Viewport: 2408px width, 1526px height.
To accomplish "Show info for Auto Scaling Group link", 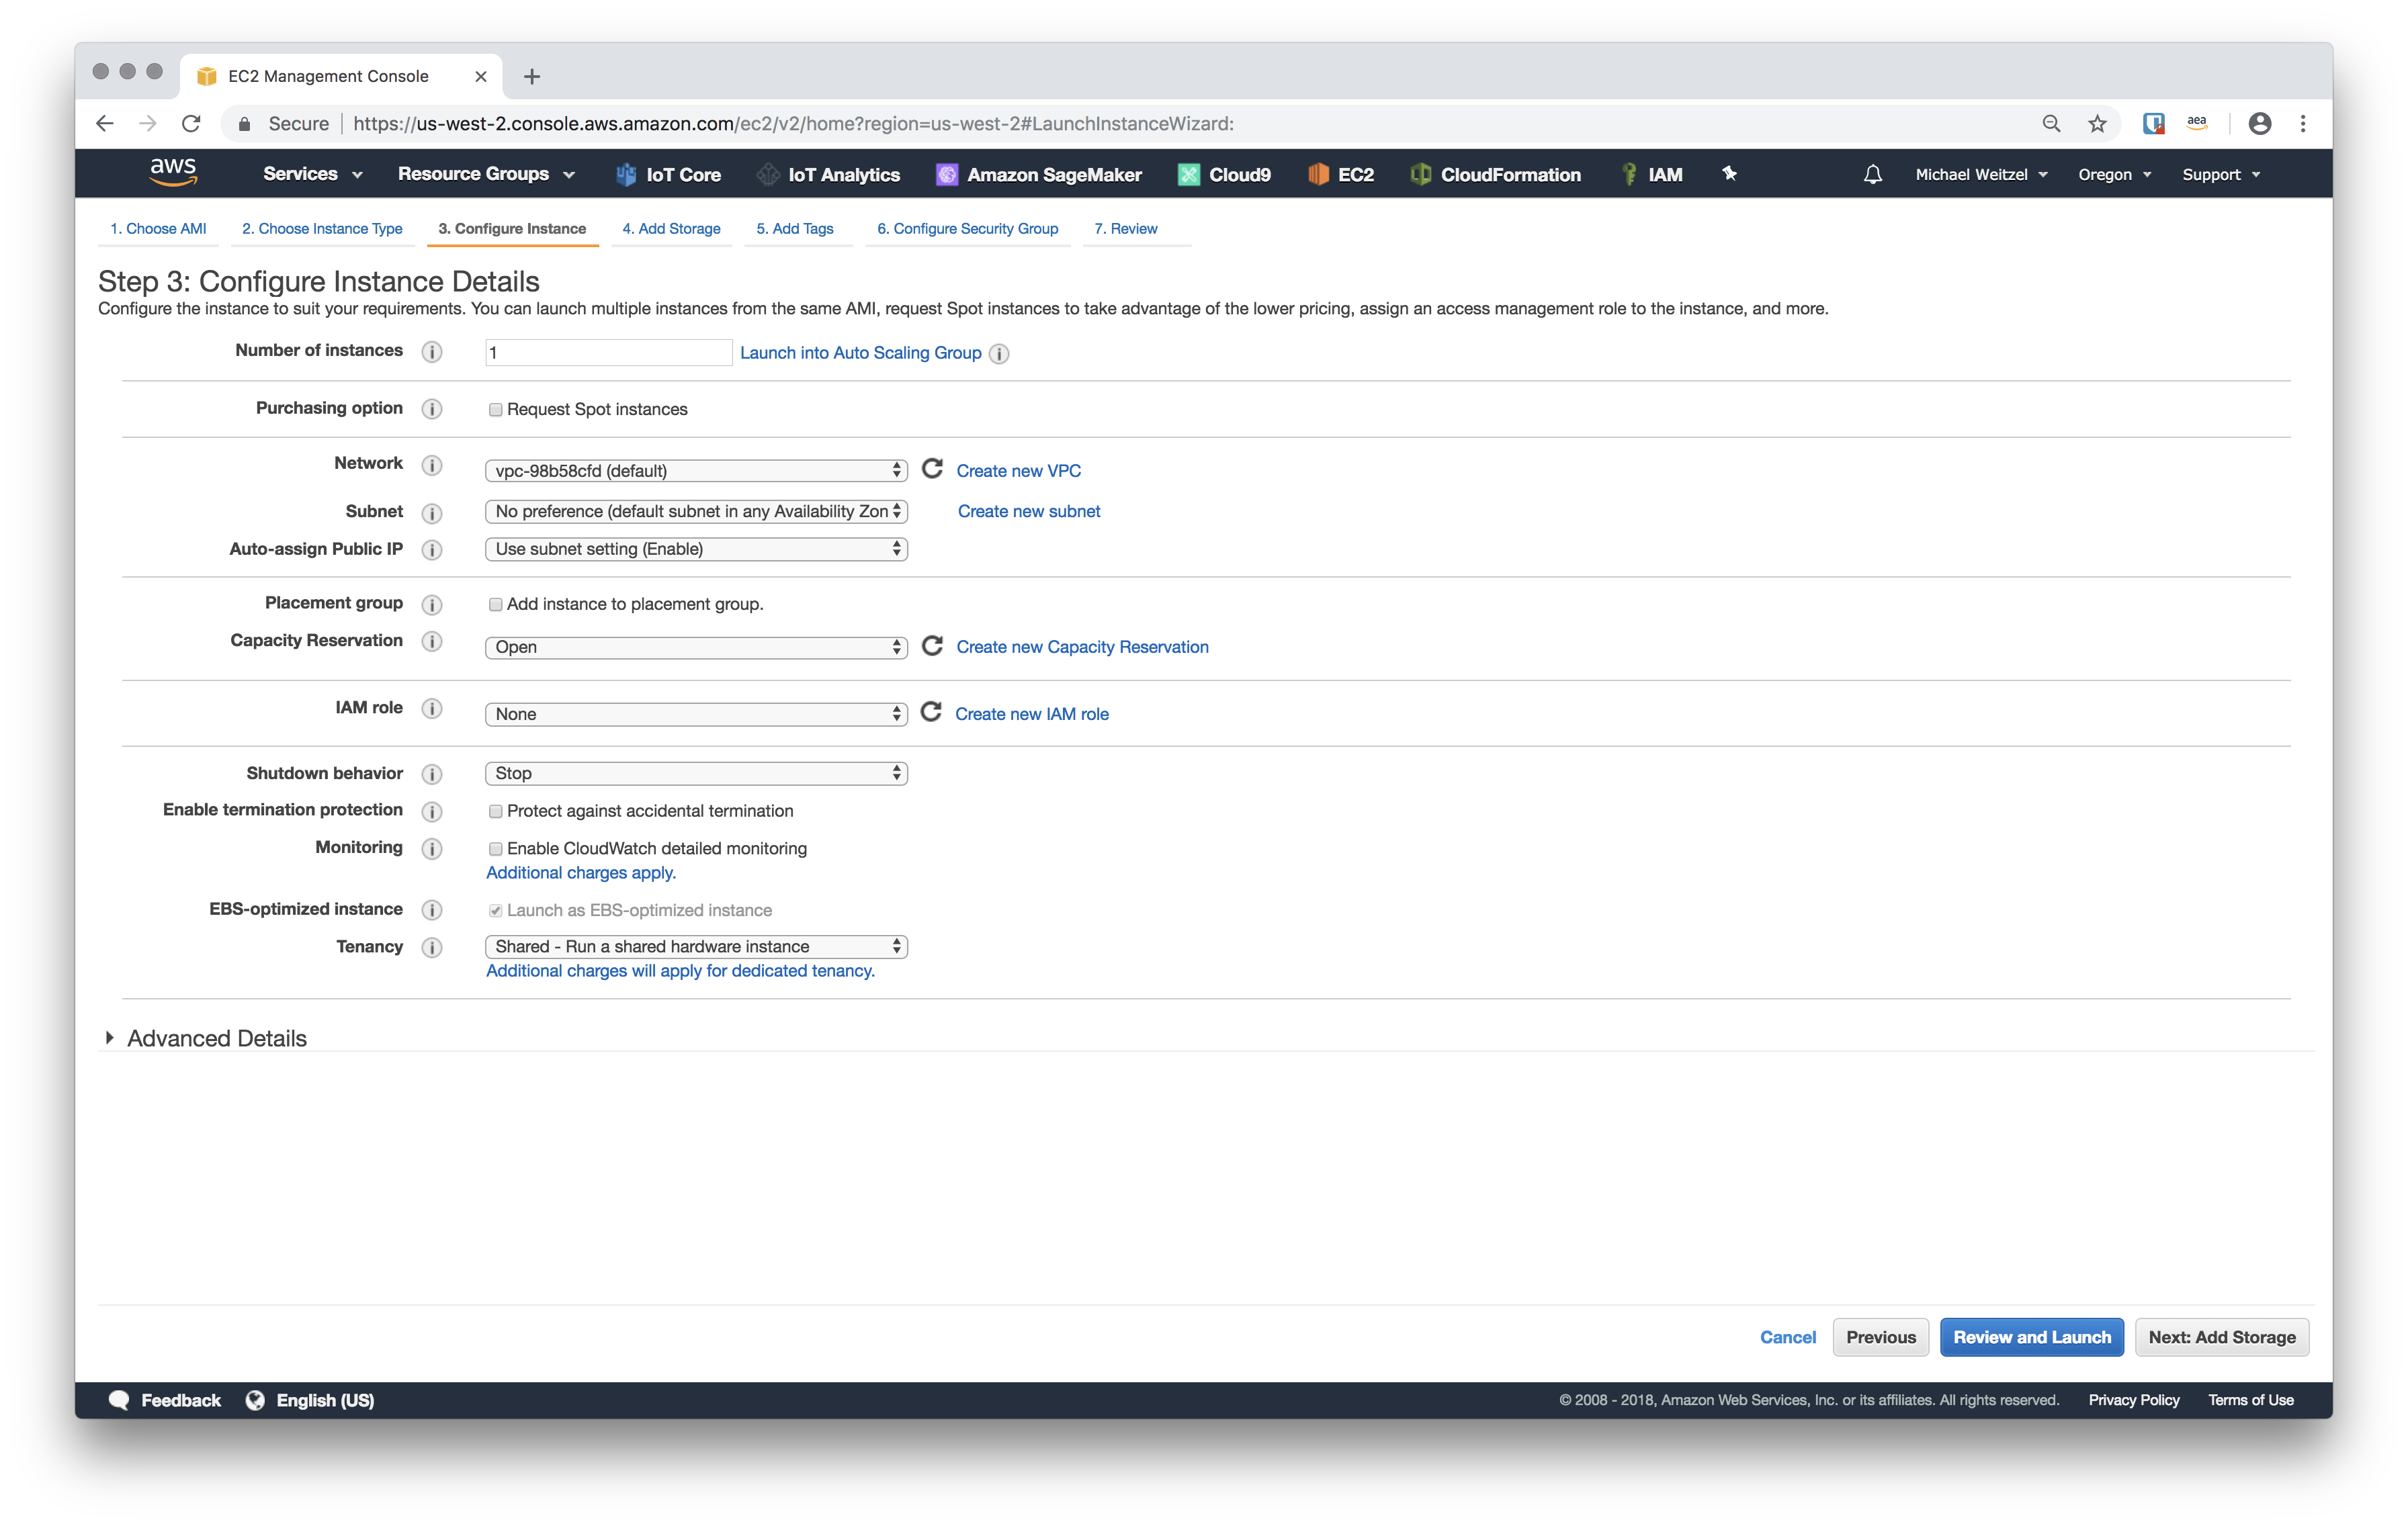I will pos(999,354).
